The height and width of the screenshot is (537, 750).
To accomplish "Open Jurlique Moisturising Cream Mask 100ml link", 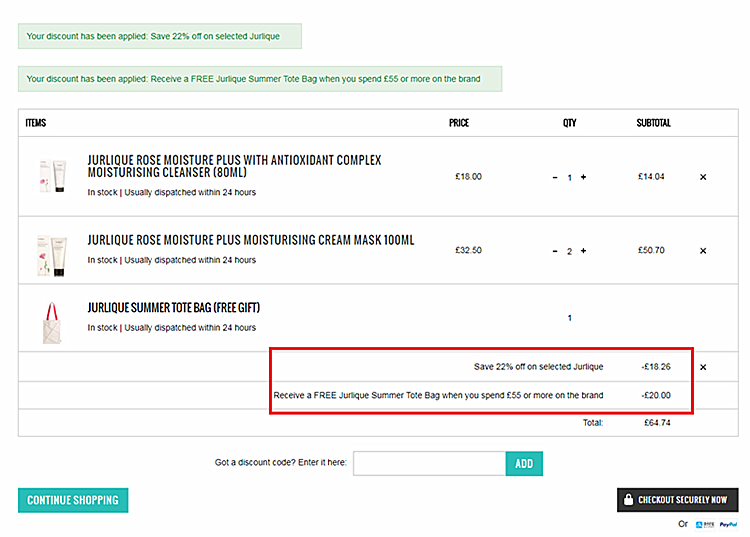I will point(251,240).
